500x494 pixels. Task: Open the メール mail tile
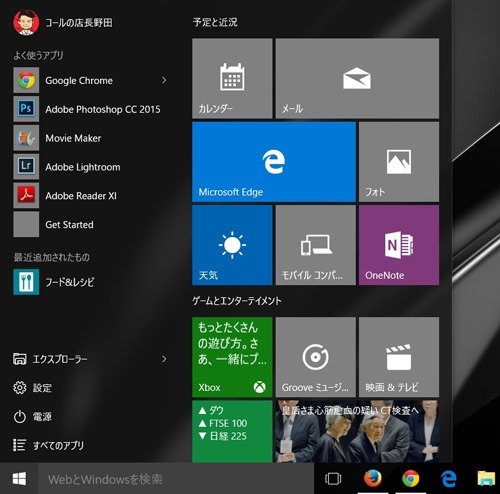click(357, 78)
